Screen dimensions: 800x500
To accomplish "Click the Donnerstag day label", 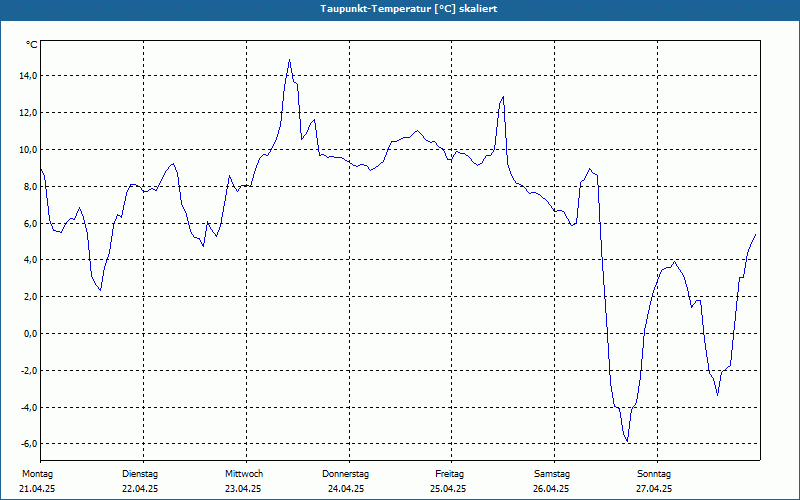I will (x=345, y=474).
